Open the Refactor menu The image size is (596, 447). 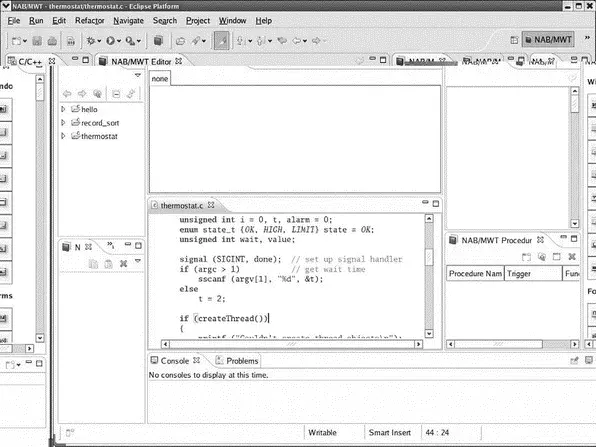(90, 21)
